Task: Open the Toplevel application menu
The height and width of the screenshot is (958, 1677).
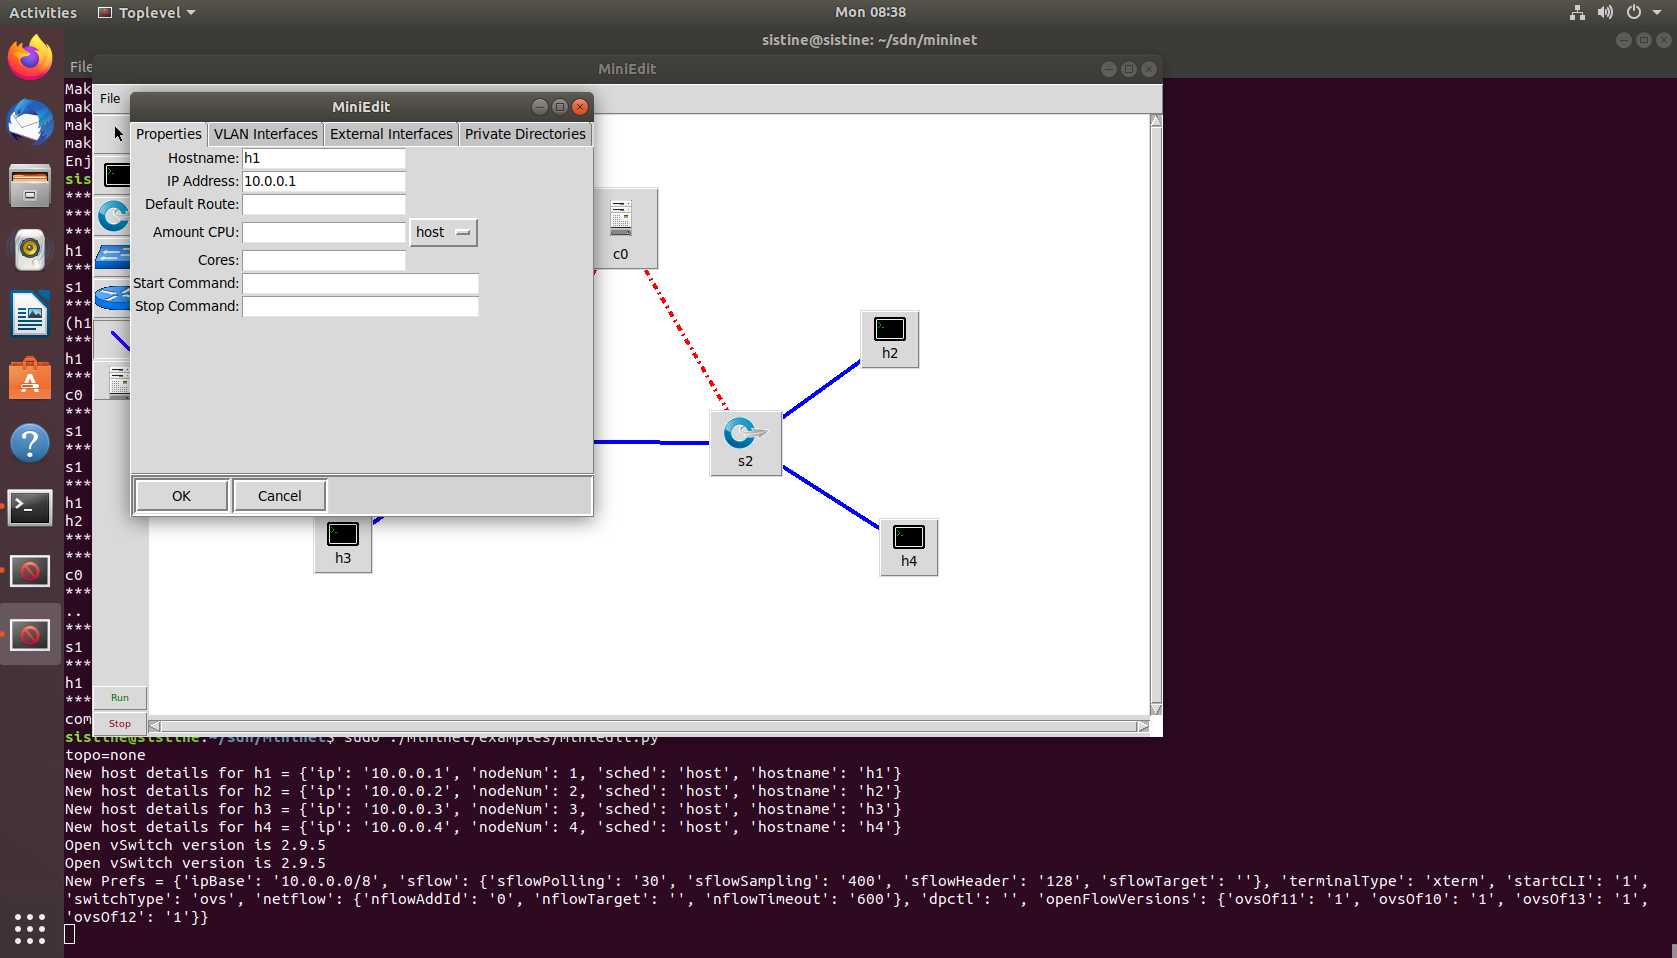Action: [x=146, y=12]
